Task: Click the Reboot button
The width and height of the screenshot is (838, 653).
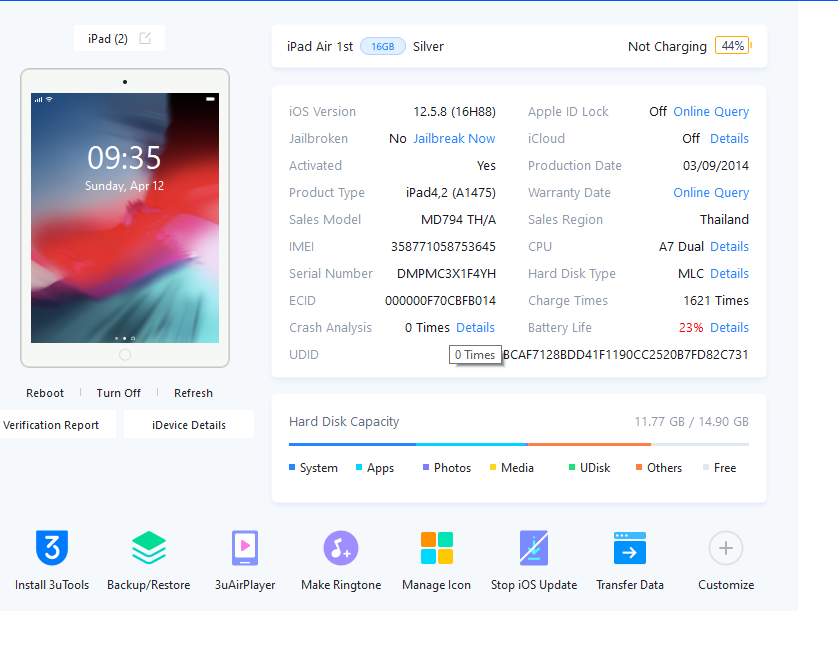Action: tap(45, 393)
